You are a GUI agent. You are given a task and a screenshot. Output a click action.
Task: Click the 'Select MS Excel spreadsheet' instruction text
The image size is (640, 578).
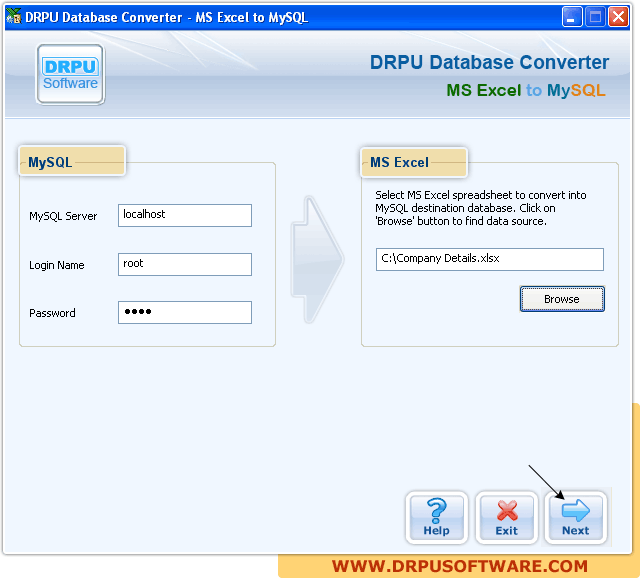(481, 208)
